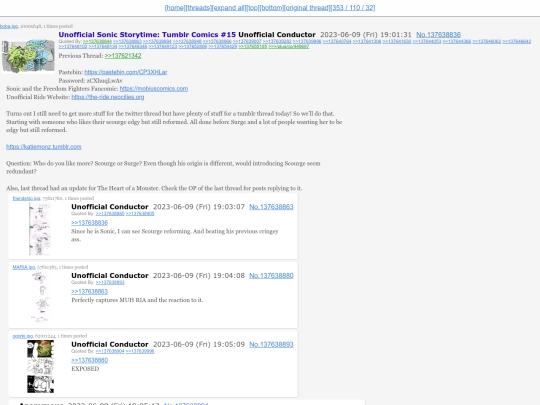Jump with the [top] navigation link
Image resolution: width=540 pixels, height=405 pixels.
pyautogui.click(x=253, y=8)
